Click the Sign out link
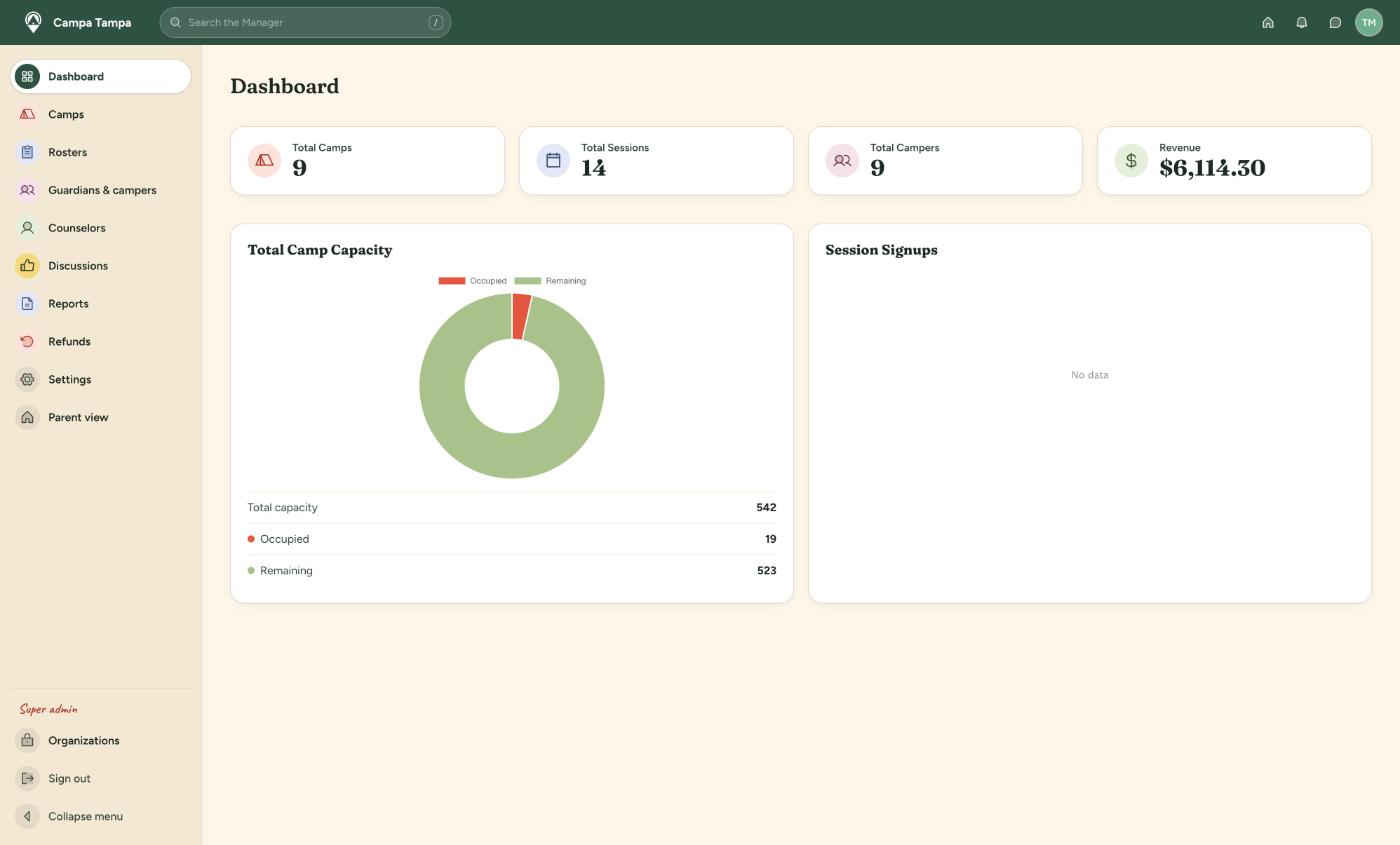 pos(101,779)
